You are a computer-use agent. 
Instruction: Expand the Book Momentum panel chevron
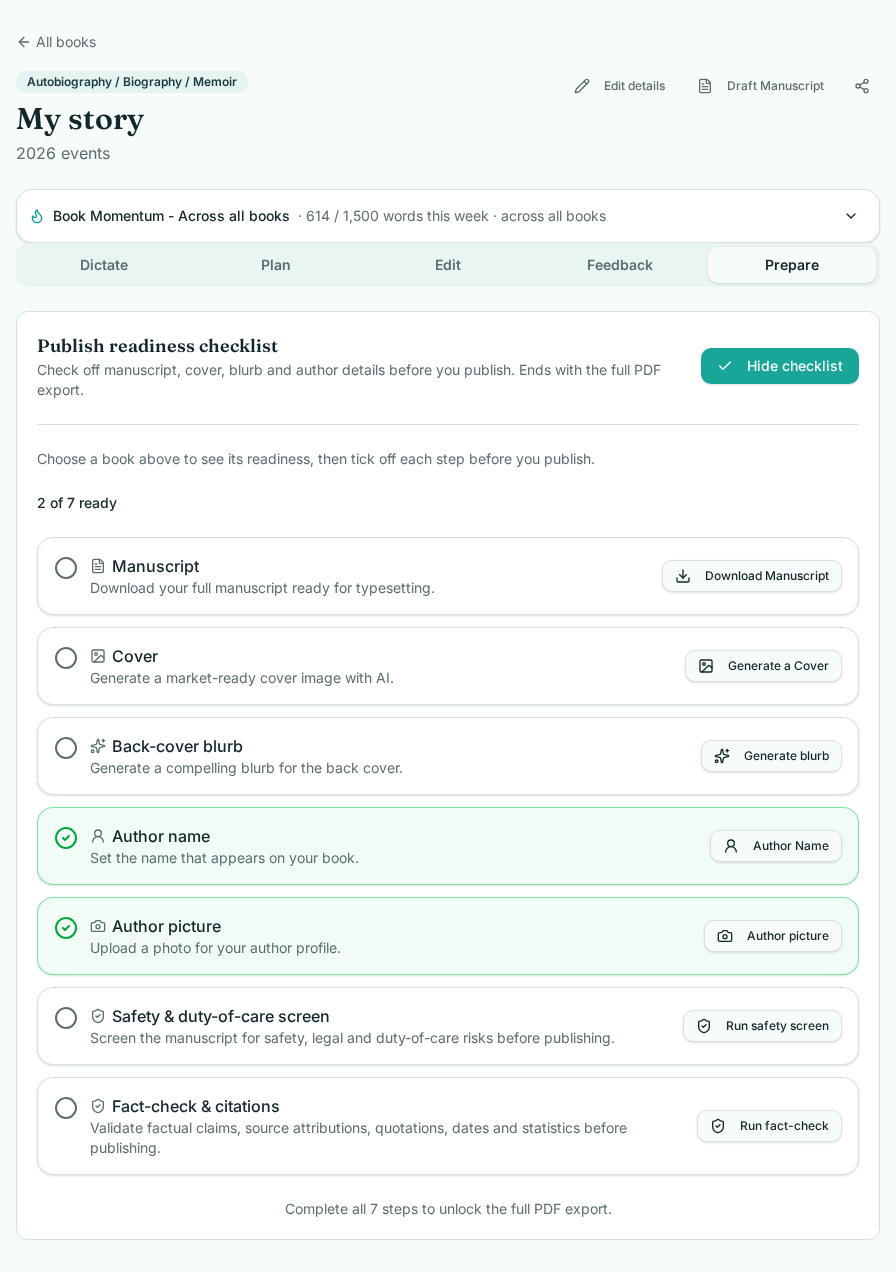tap(851, 216)
